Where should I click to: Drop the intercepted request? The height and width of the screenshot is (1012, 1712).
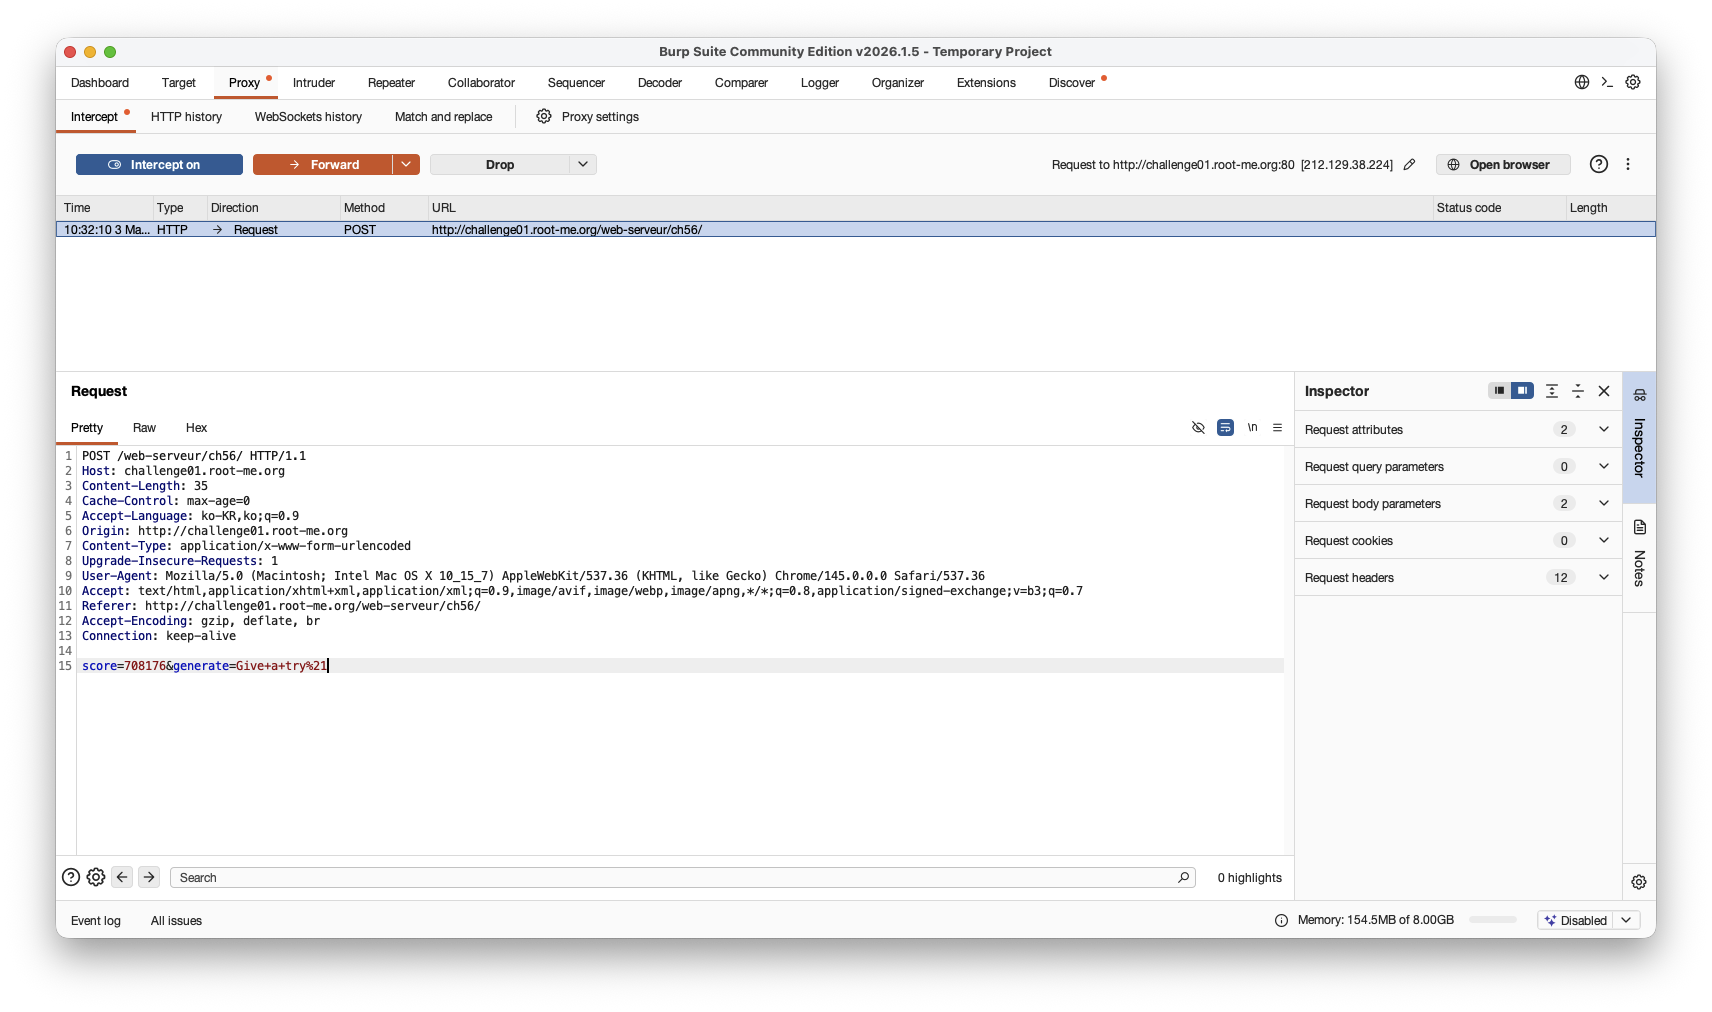click(499, 164)
